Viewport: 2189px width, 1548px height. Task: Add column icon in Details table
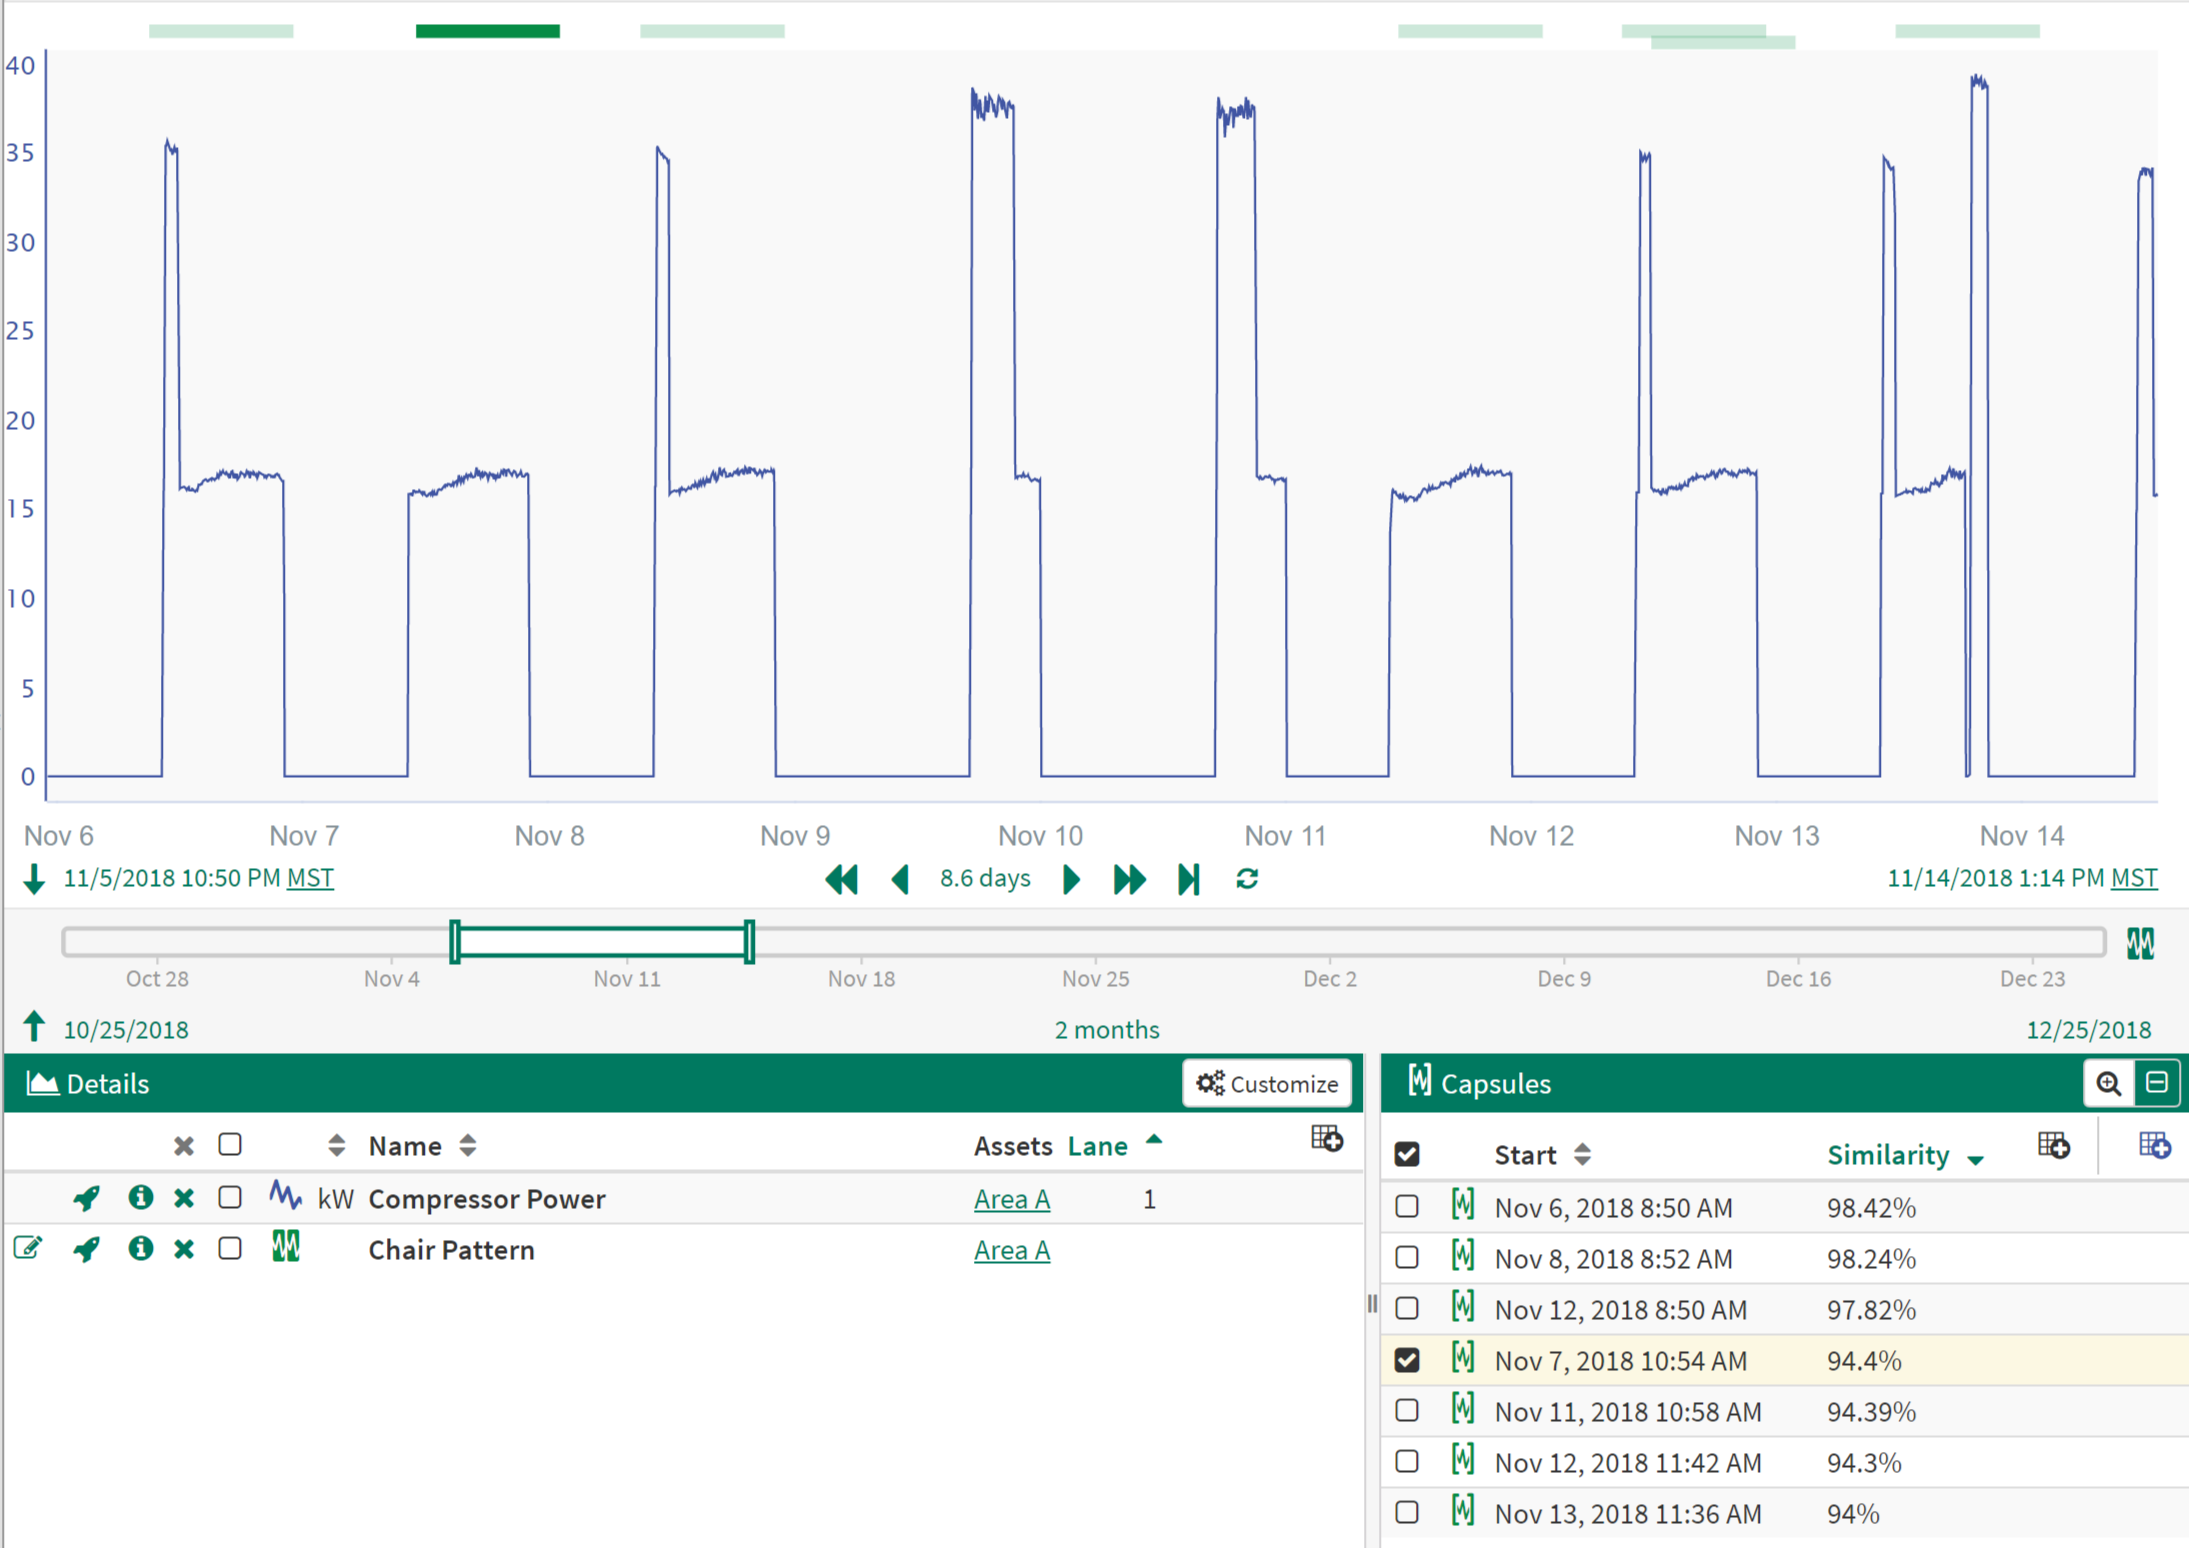click(x=1326, y=1139)
